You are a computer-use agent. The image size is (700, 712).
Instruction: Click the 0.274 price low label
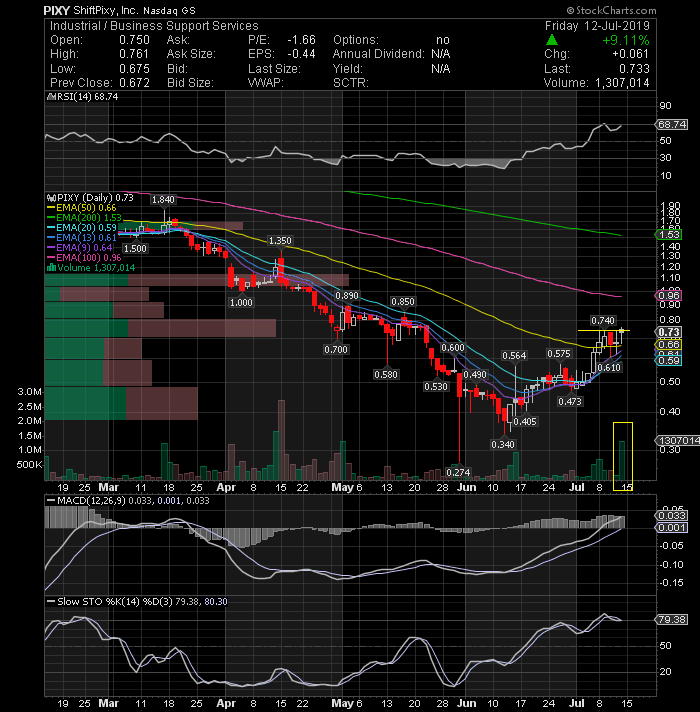click(458, 473)
